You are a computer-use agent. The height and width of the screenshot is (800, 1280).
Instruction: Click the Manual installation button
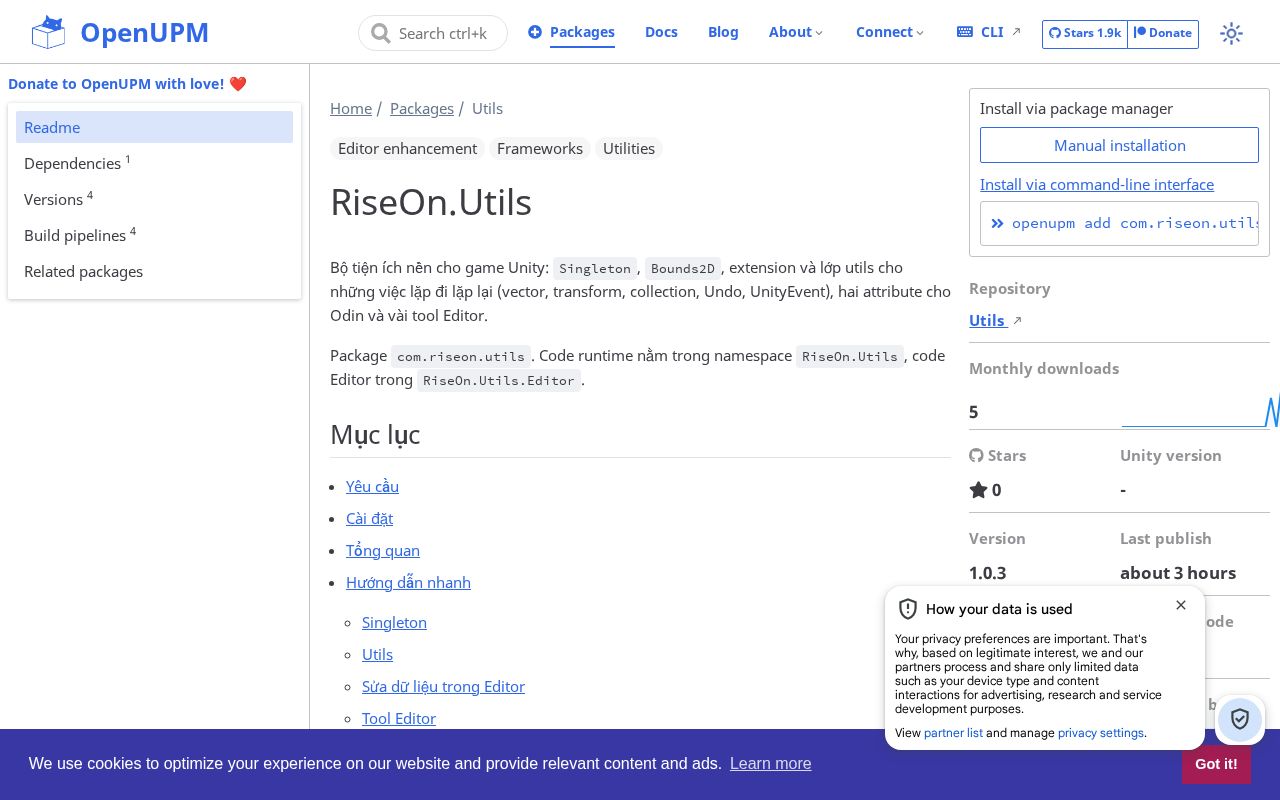tap(1119, 145)
